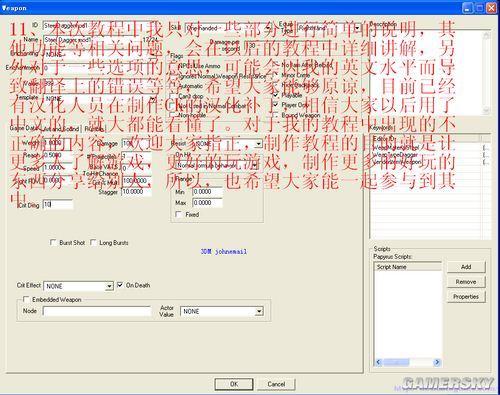Click the Stagger value field
Viewport: 500px width, 395px height.
(x=137, y=192)
